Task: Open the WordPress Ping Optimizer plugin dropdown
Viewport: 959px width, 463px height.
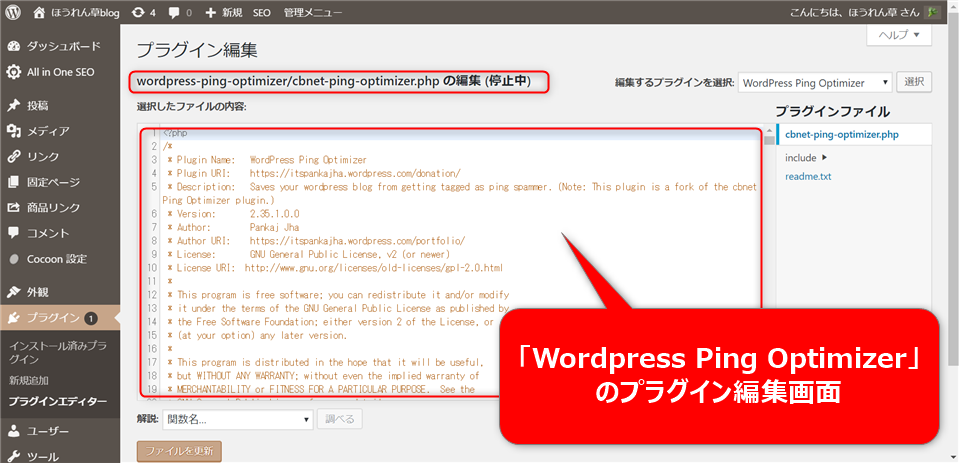Action: [x=815, y=83]
